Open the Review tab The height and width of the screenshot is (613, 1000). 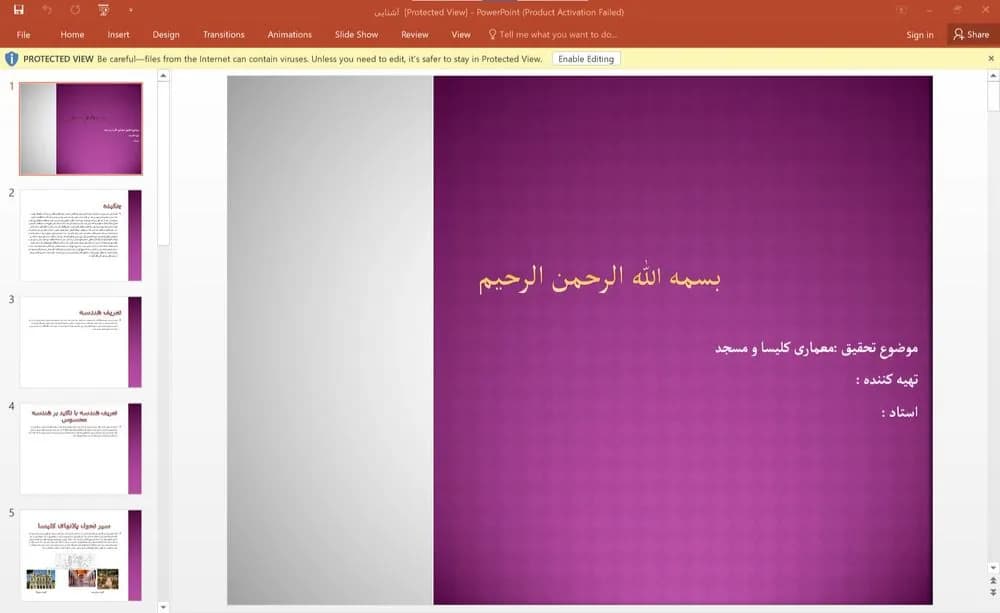click(x=415, y=34)
